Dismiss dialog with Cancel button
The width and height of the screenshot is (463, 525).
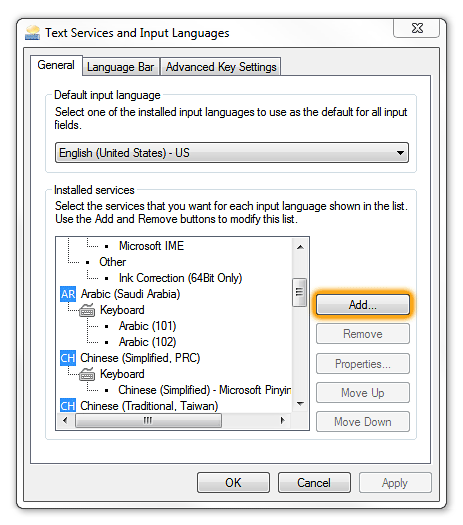(x=314, y=482)
